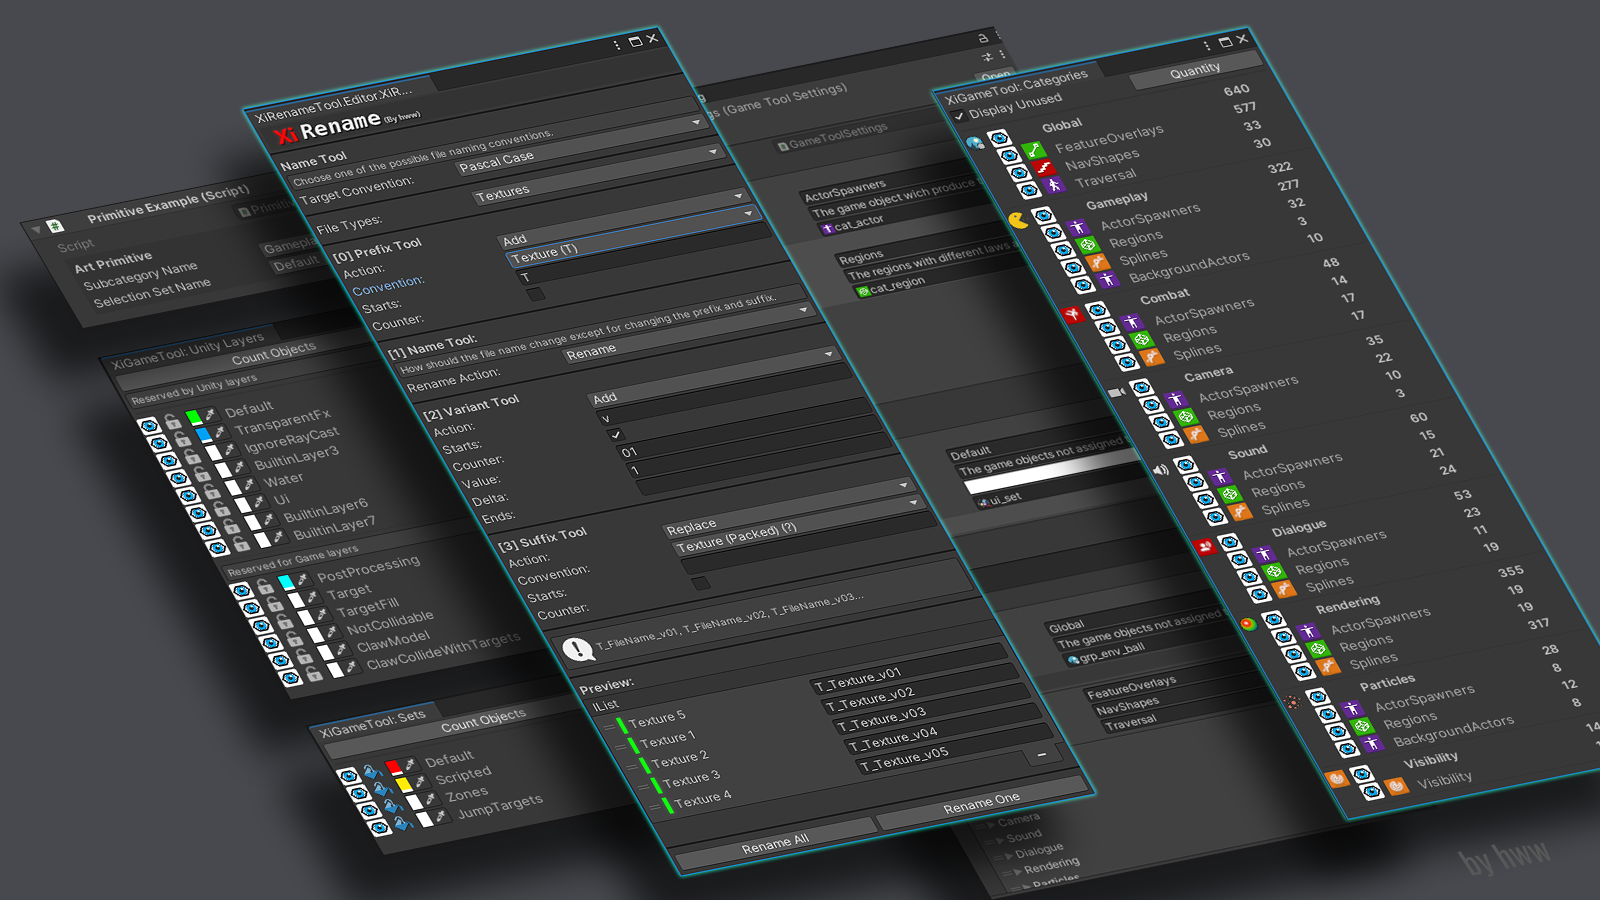Click green Regions icon under Combat
The width and height of the screenshot is (1600, 900).
pyautogui.click(x=1141, y=340)
